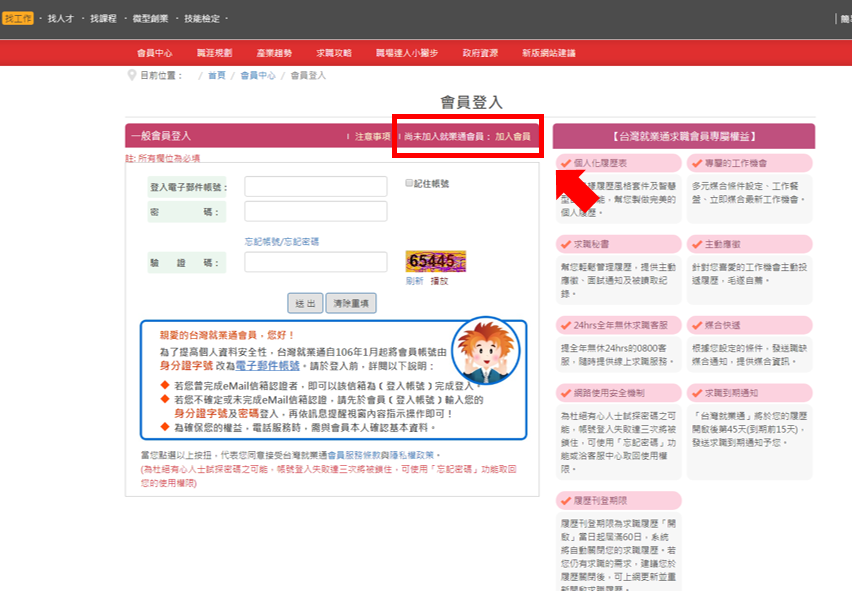Open 職涯規劃 in the red navigation bar
The image size is (852, 591).
click(x=215, y=53)
